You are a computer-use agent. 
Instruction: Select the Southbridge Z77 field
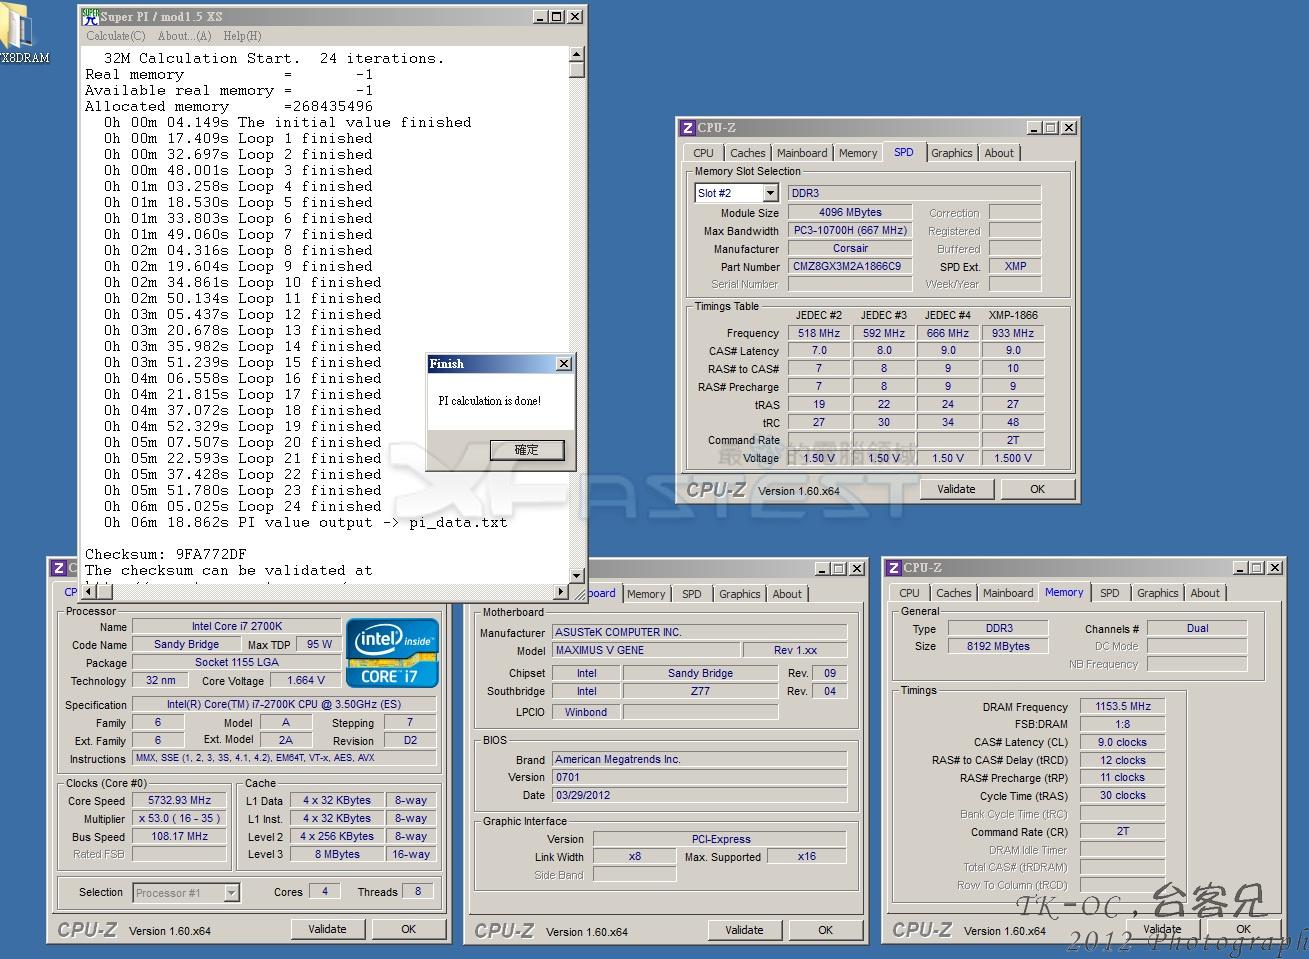700,691
